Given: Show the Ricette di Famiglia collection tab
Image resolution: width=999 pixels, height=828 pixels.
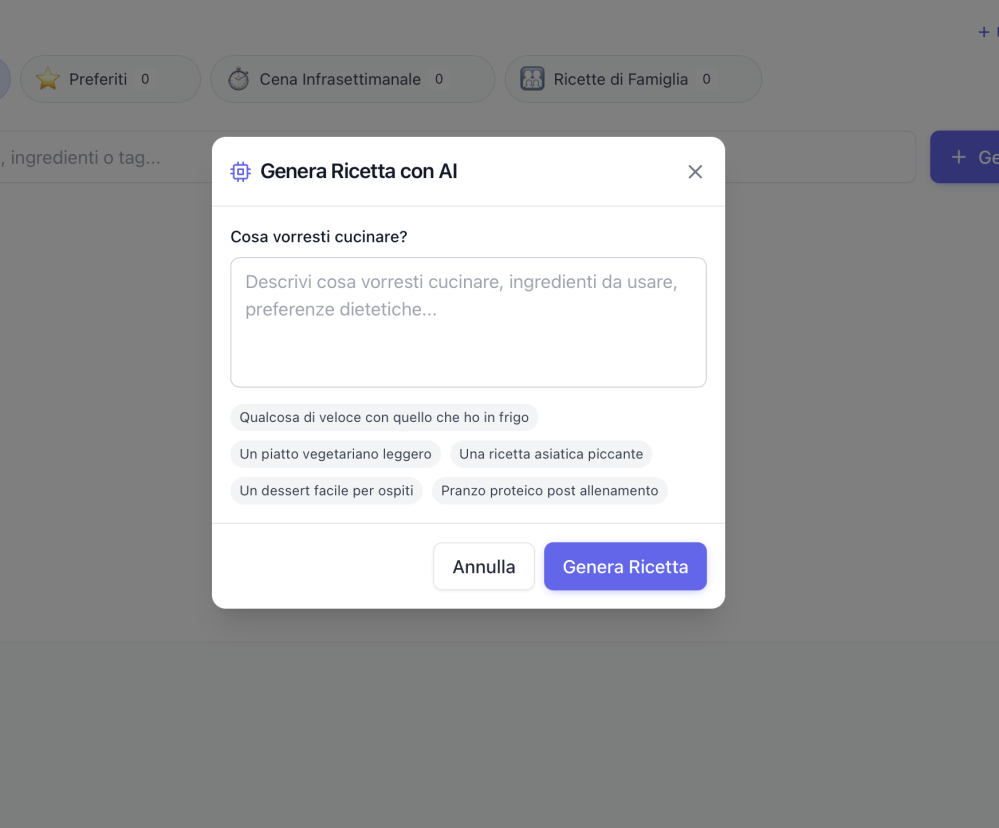Looking at the screenshot, I should (x=632, y=79).
